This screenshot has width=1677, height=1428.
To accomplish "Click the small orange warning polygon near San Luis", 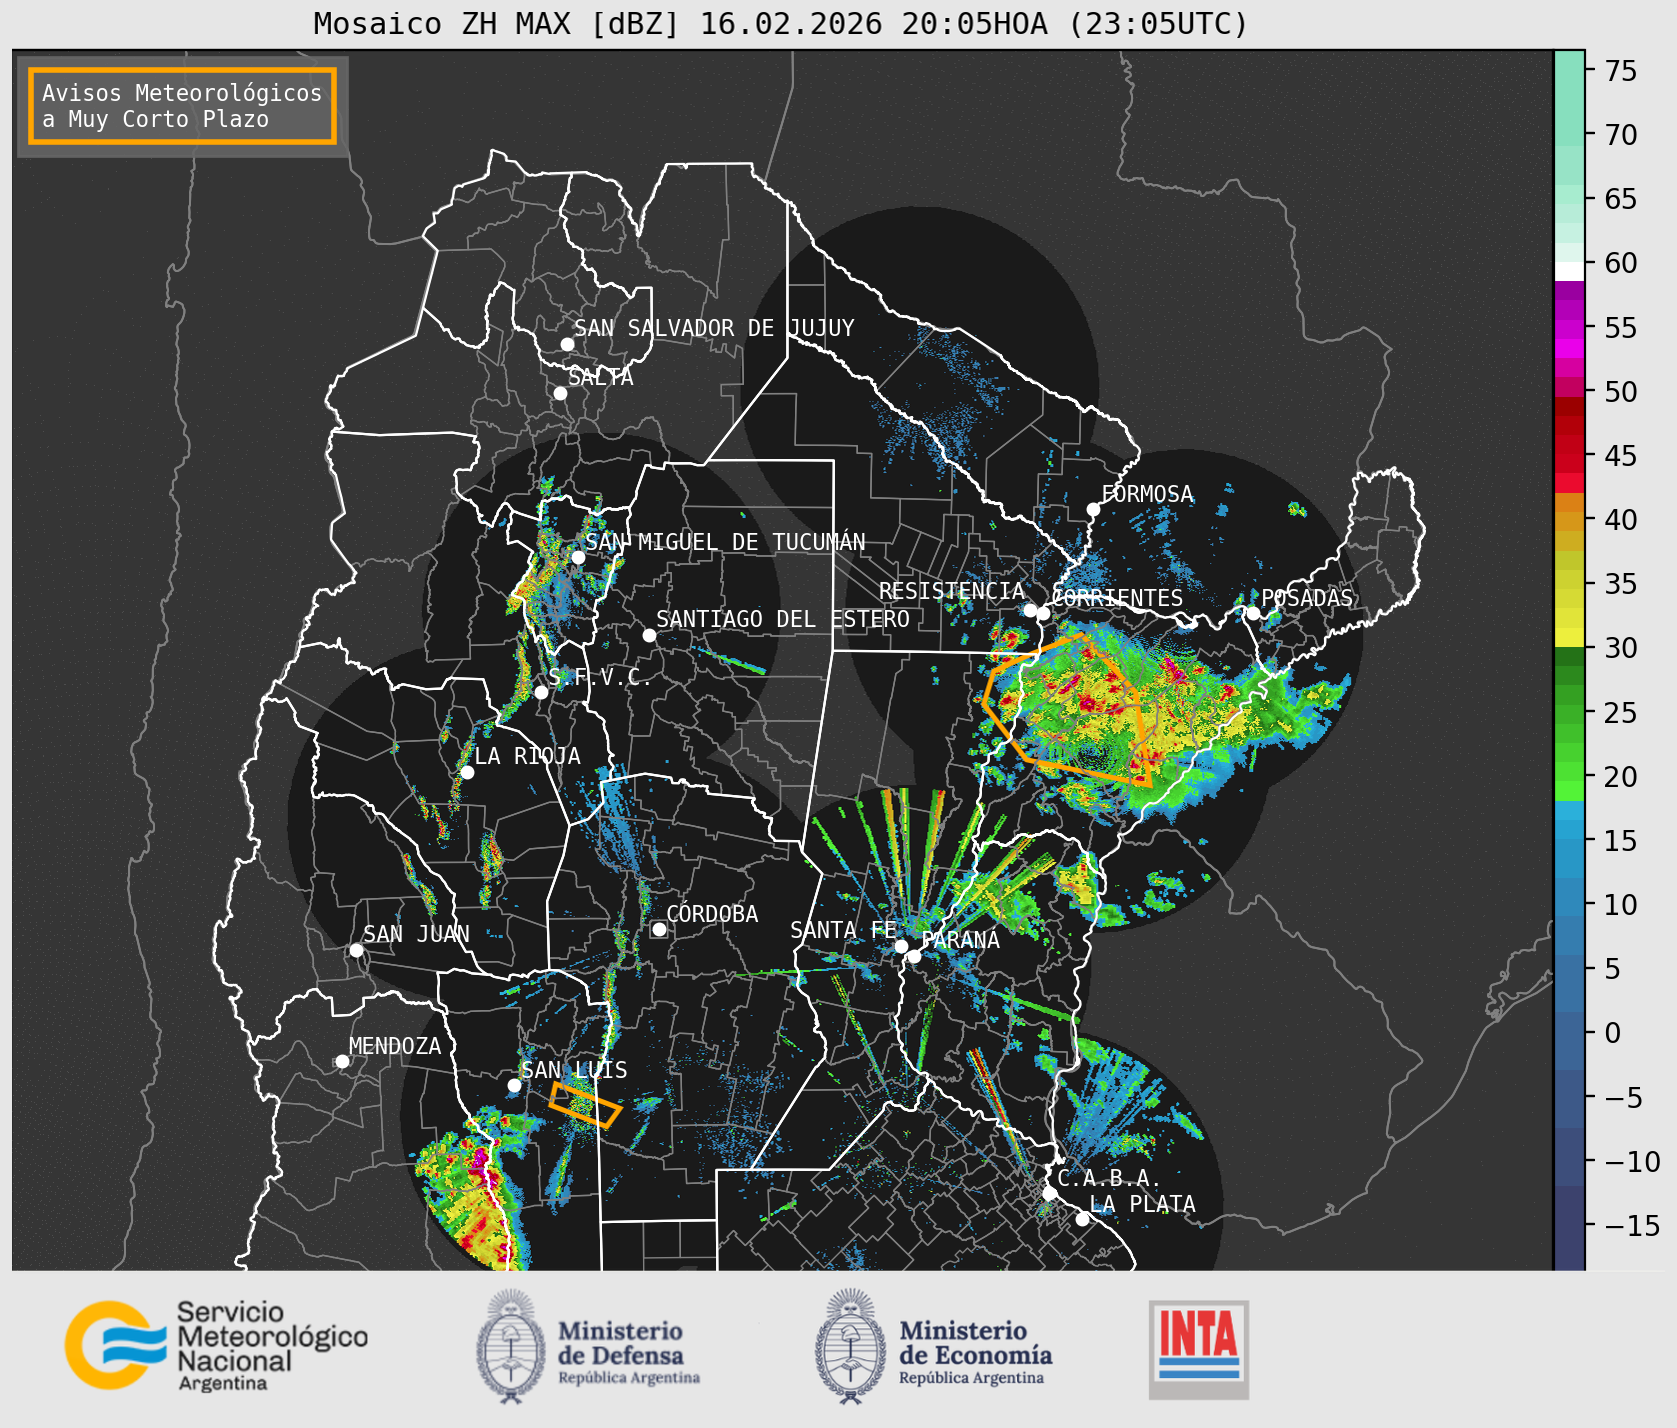I will (585, 1104).
